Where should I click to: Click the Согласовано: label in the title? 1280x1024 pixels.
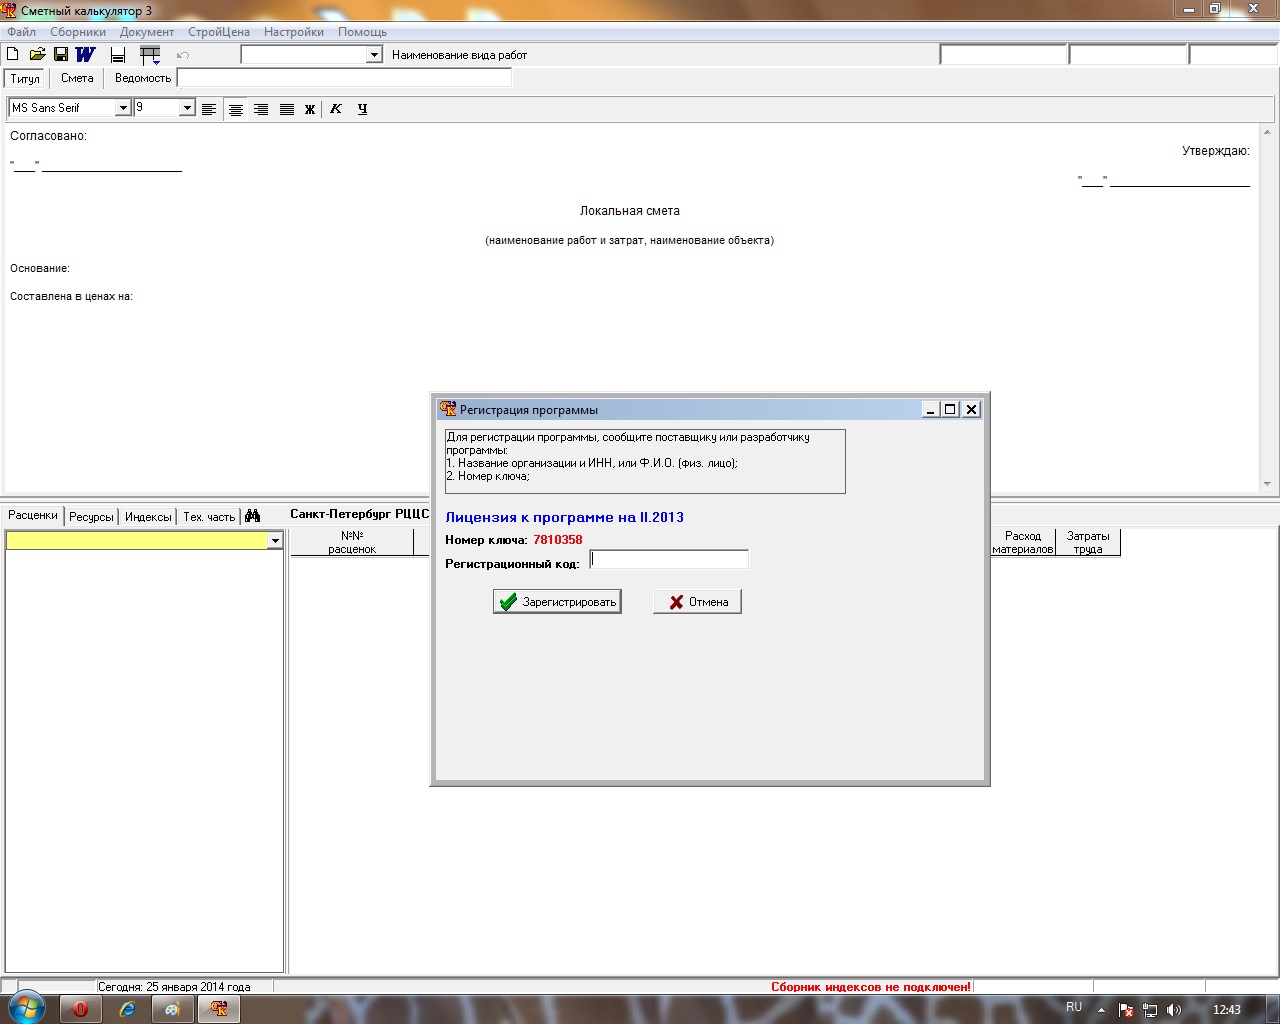point(49,136)
